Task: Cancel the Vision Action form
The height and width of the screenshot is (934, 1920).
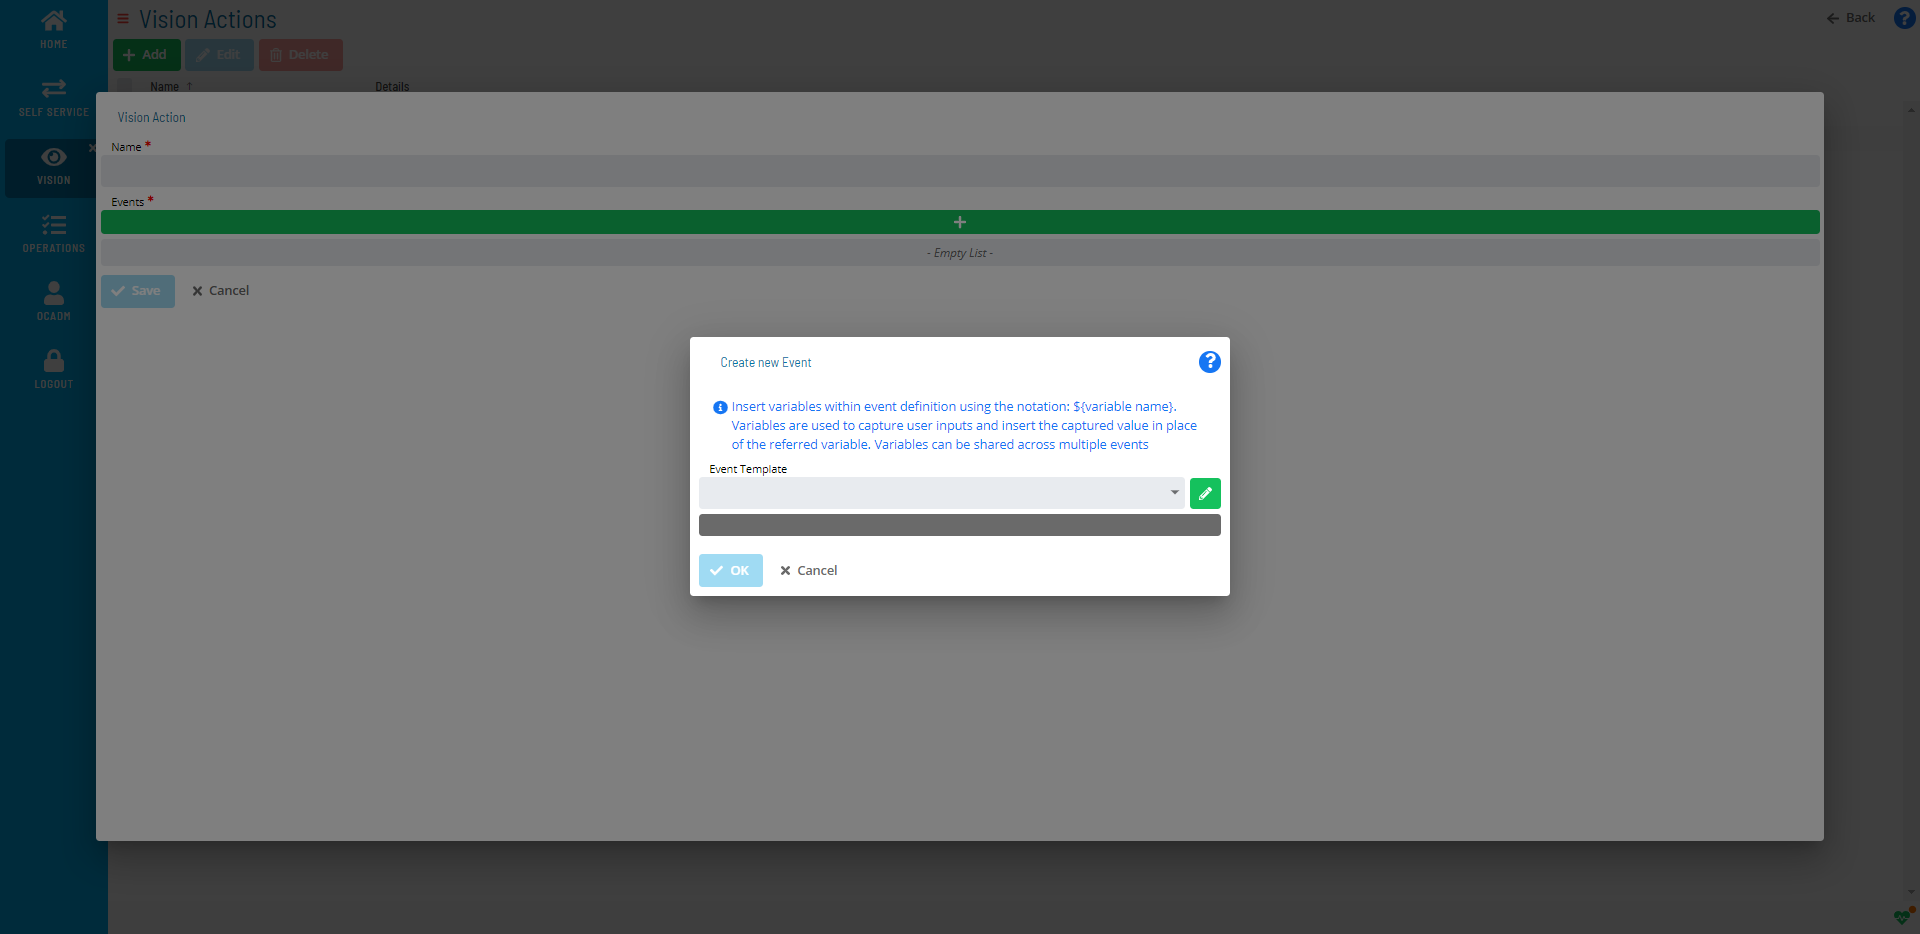Action: (x=221, y=291)
